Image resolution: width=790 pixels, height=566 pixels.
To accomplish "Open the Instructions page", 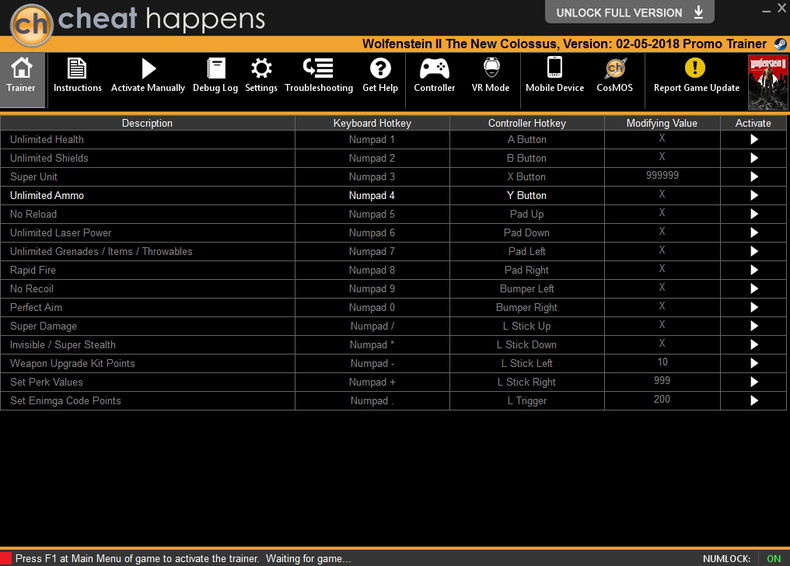I will pos(77,76).
